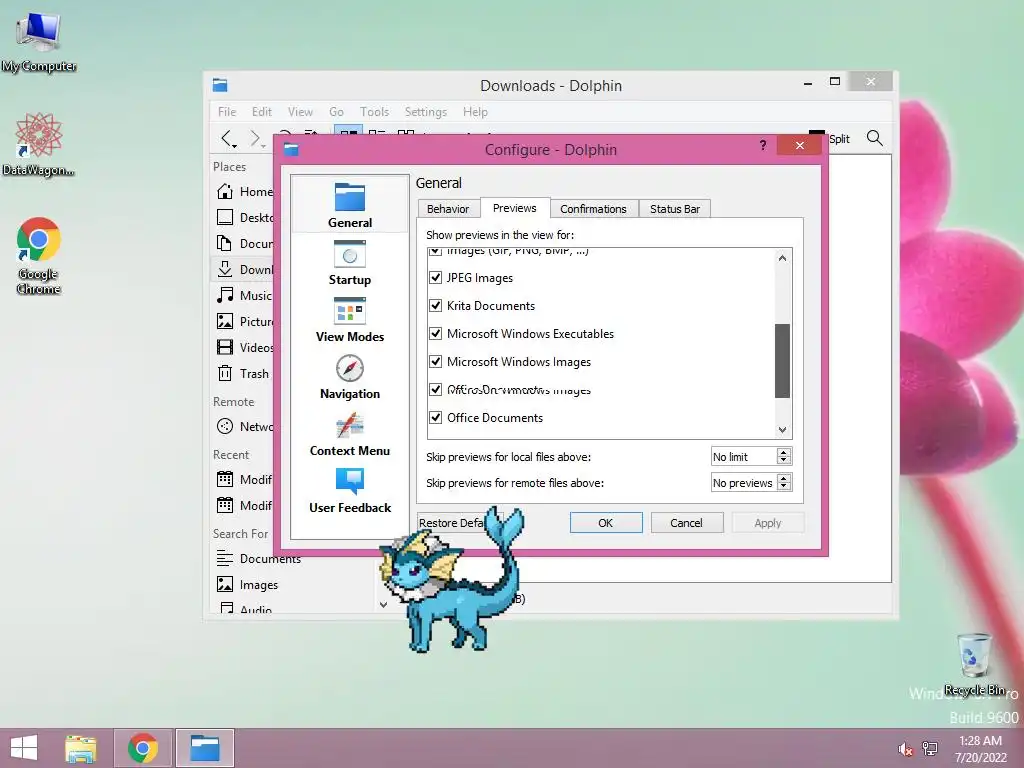The width and height of the screenshot is (1024, 768).
Task: Click the search magnifier in Dolphin toolbar
Action: click(874, 138)
